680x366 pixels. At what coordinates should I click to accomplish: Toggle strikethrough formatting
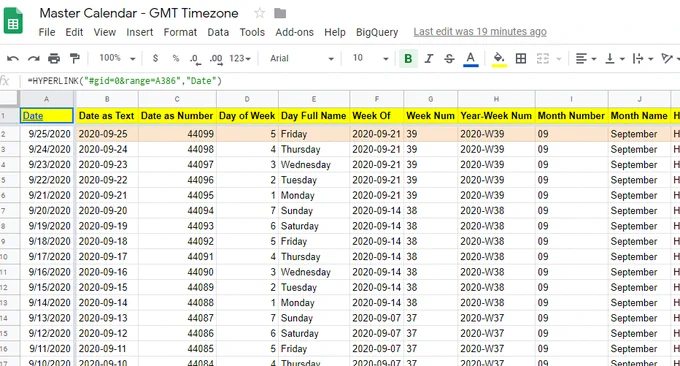click(x=449, y=59)
